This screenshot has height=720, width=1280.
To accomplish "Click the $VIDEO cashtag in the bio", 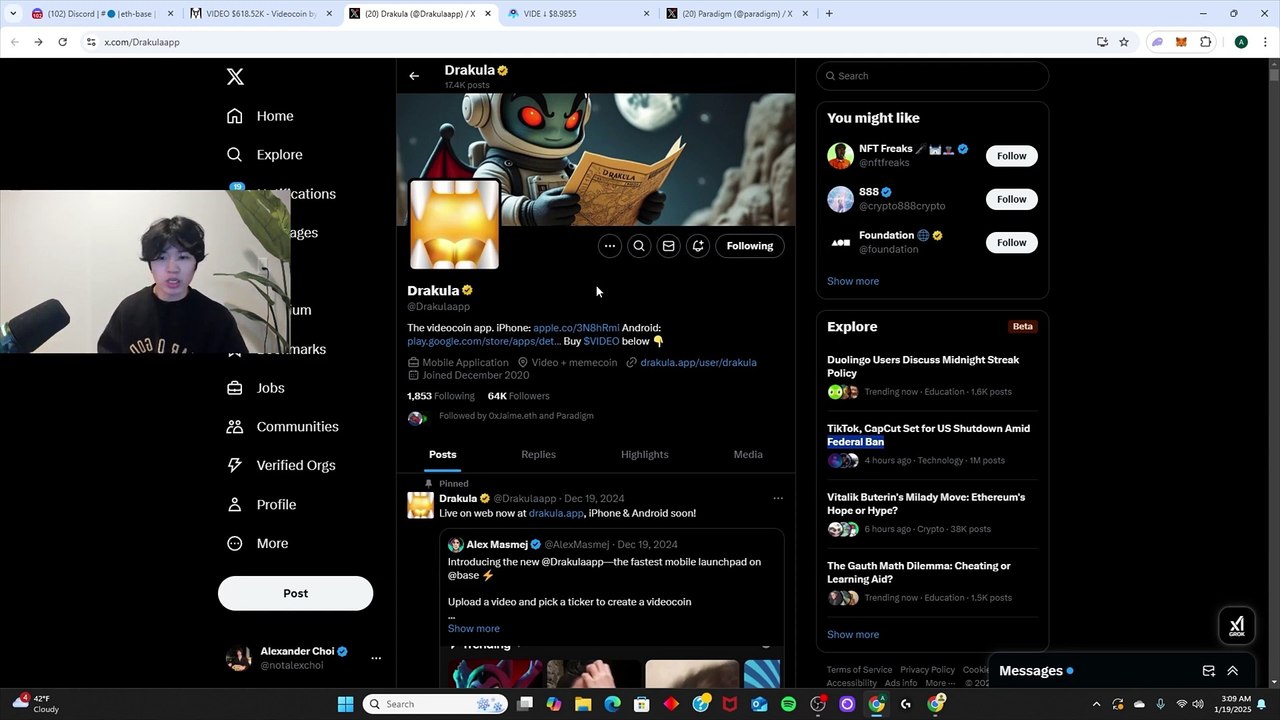I will 601,342.
